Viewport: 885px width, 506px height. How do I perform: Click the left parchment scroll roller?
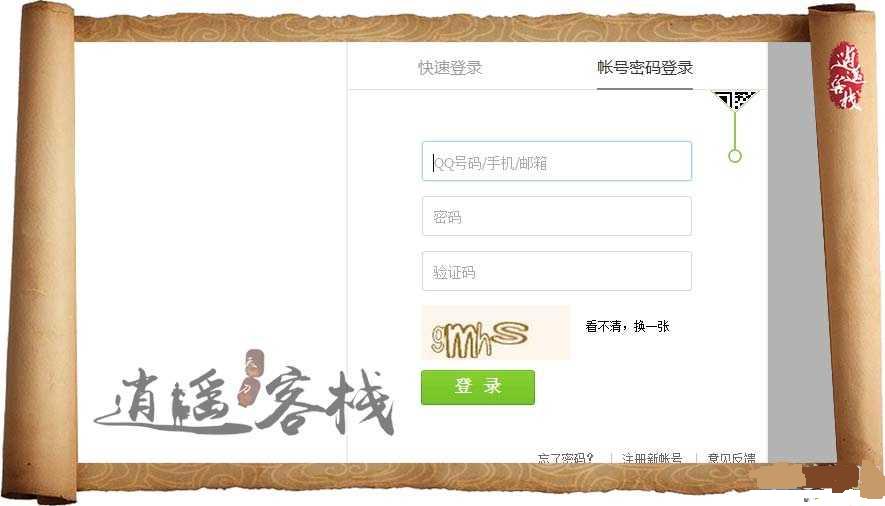click(44, 253)
